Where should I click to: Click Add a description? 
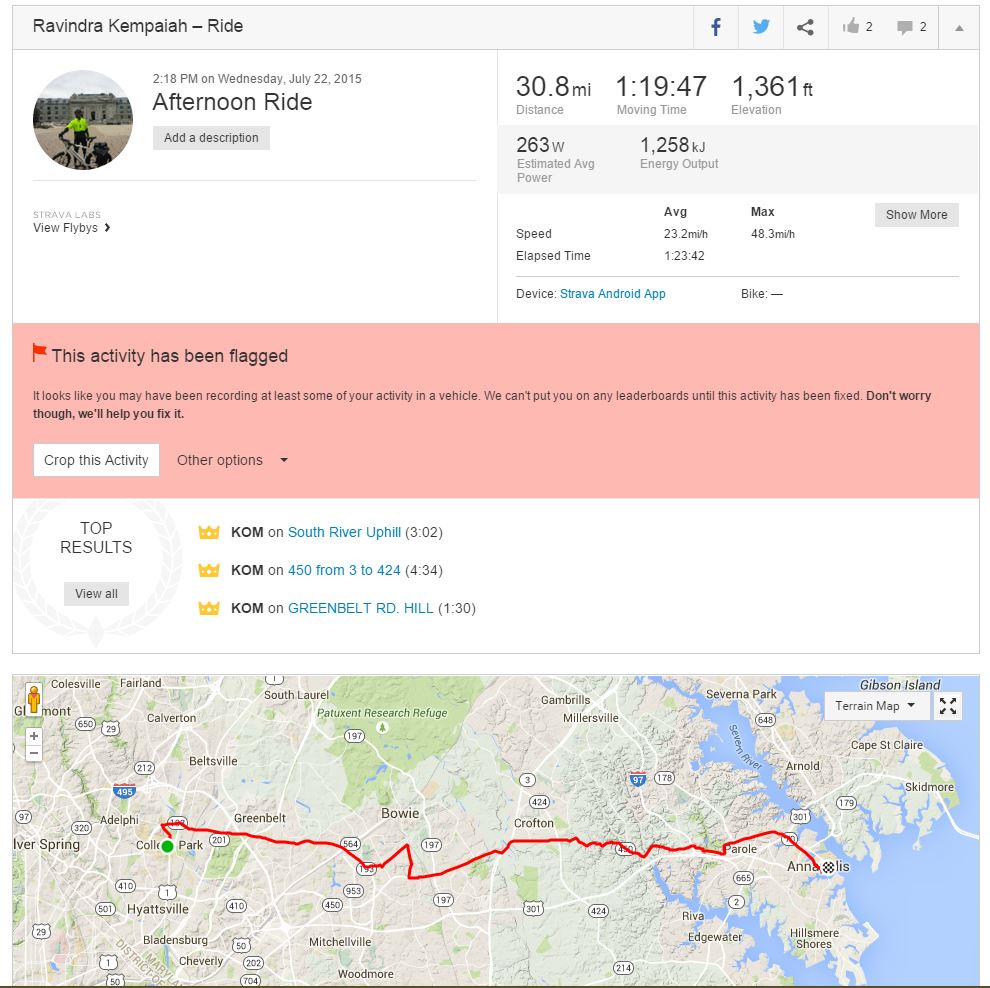coord(211,138)
